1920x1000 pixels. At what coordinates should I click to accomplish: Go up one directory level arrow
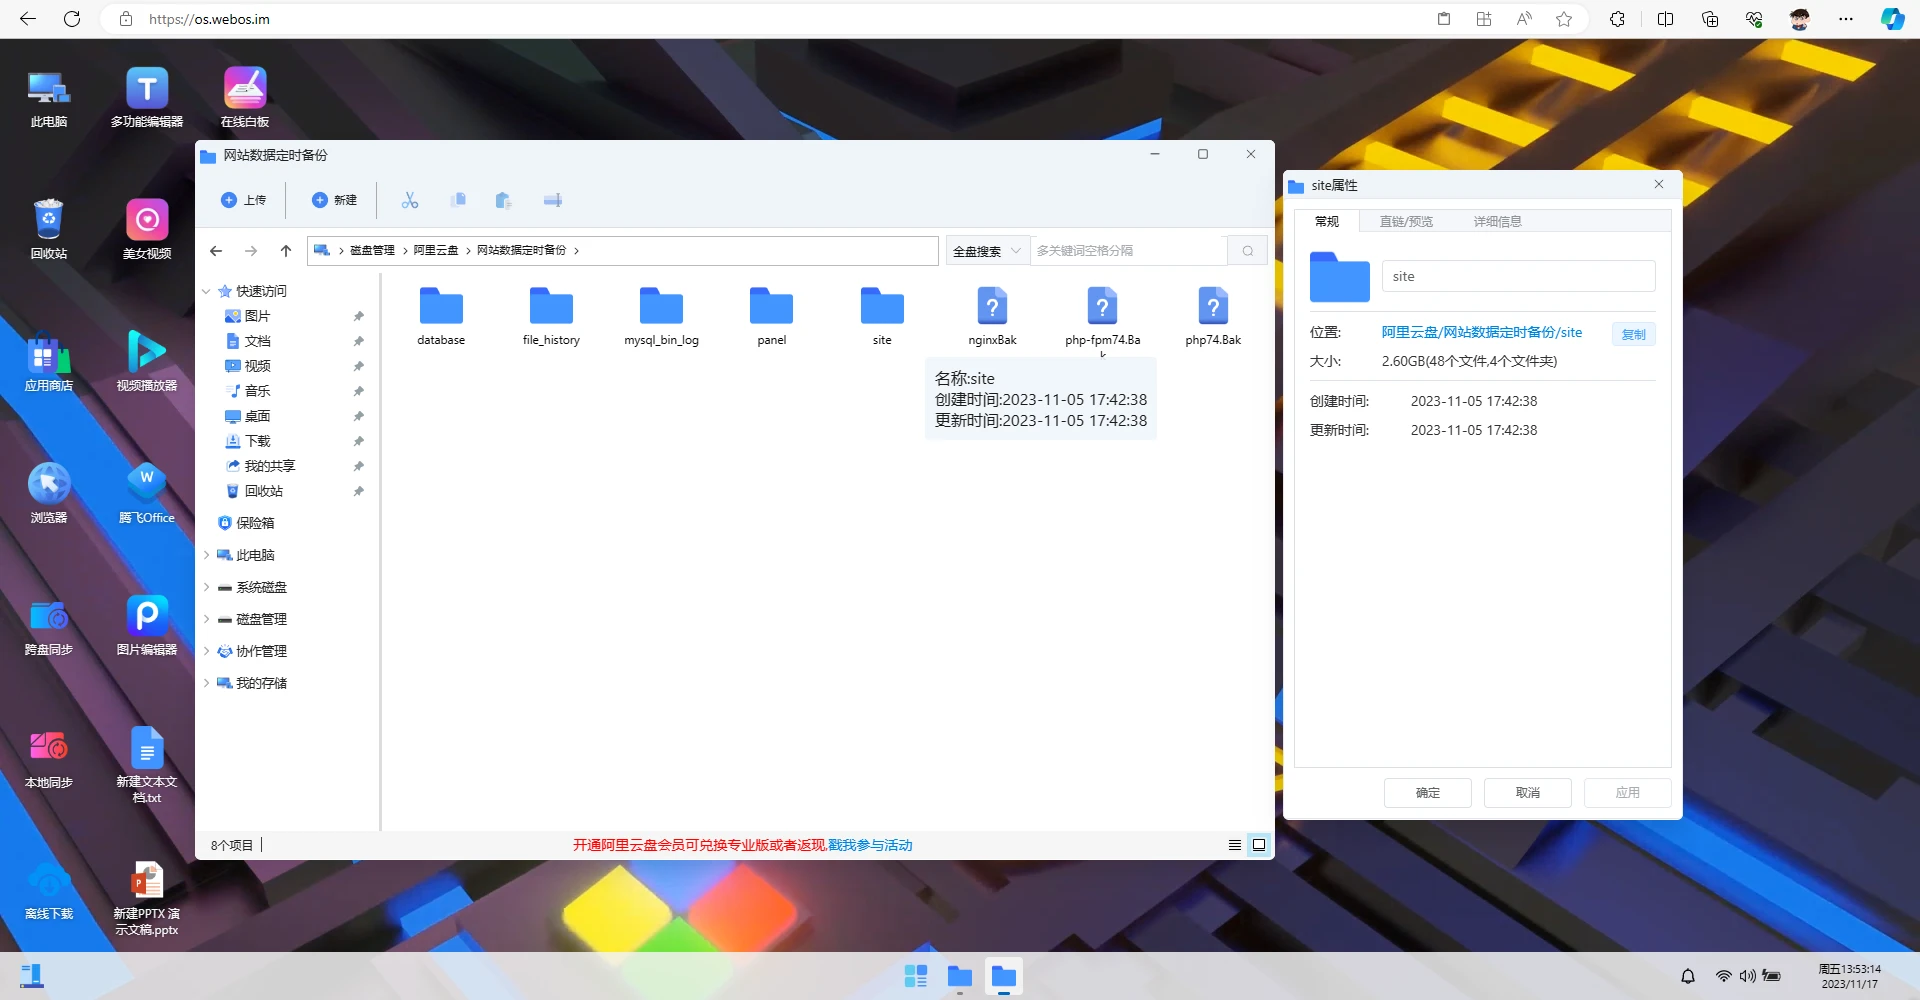[286, 251]
